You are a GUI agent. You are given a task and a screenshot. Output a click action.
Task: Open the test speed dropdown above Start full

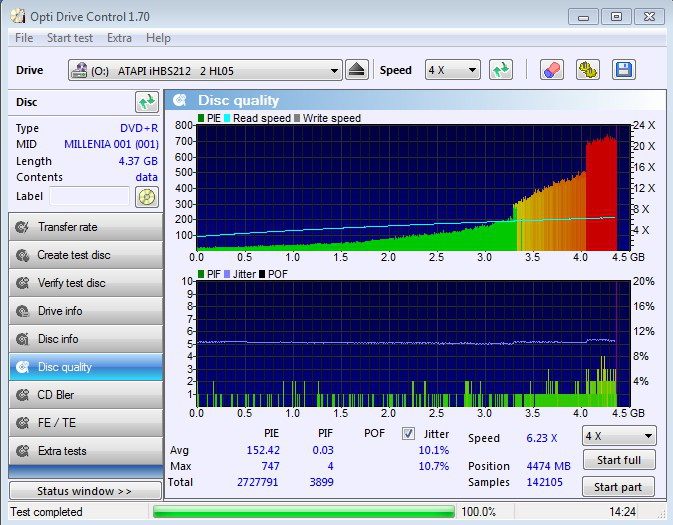click(x=619, y=437)
